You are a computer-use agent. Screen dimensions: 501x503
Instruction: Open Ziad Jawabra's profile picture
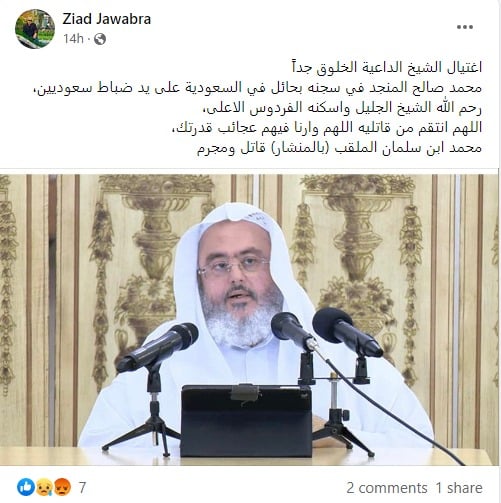[35, 29]
